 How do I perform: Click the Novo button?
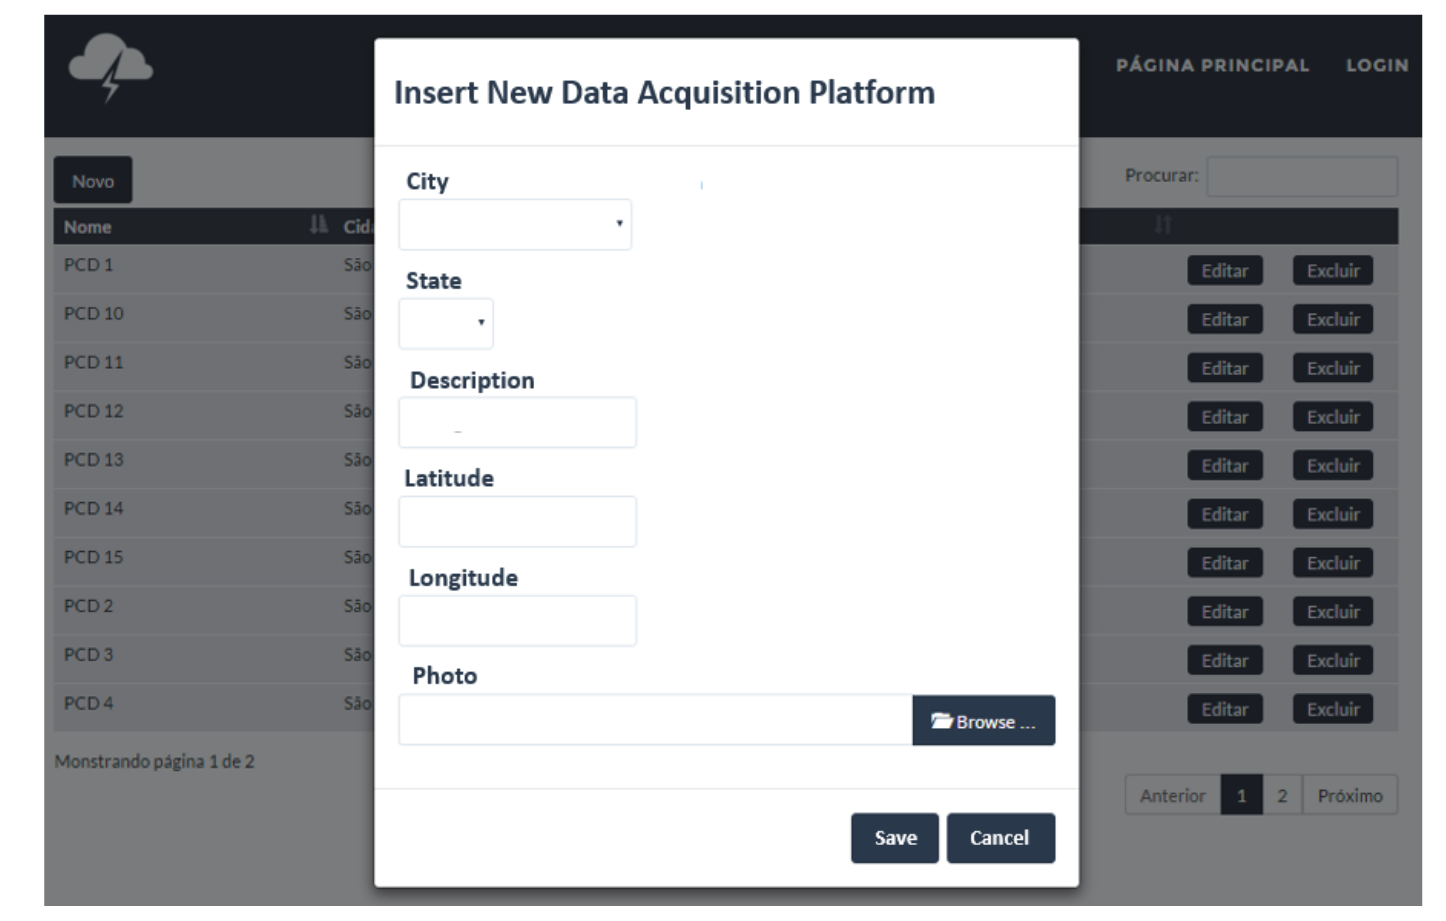(93, 181)
